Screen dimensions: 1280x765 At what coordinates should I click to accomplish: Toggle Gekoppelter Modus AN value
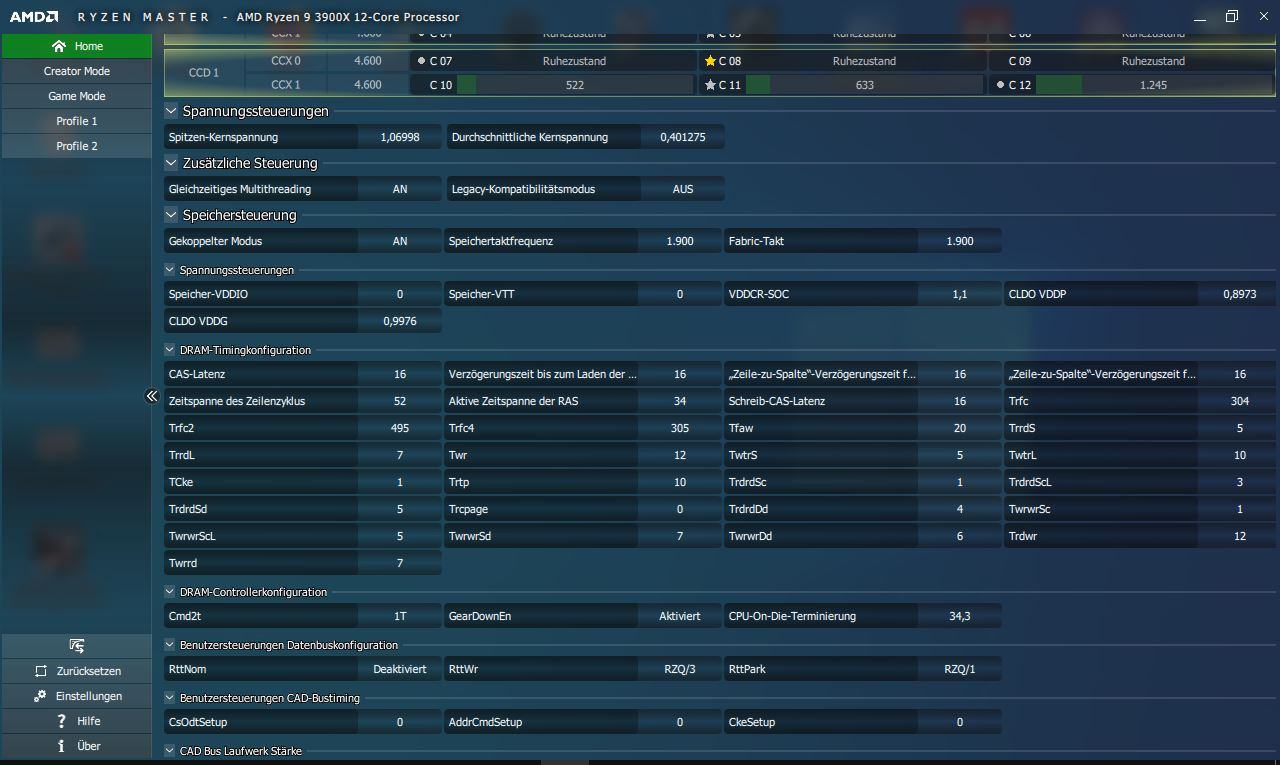400,241
